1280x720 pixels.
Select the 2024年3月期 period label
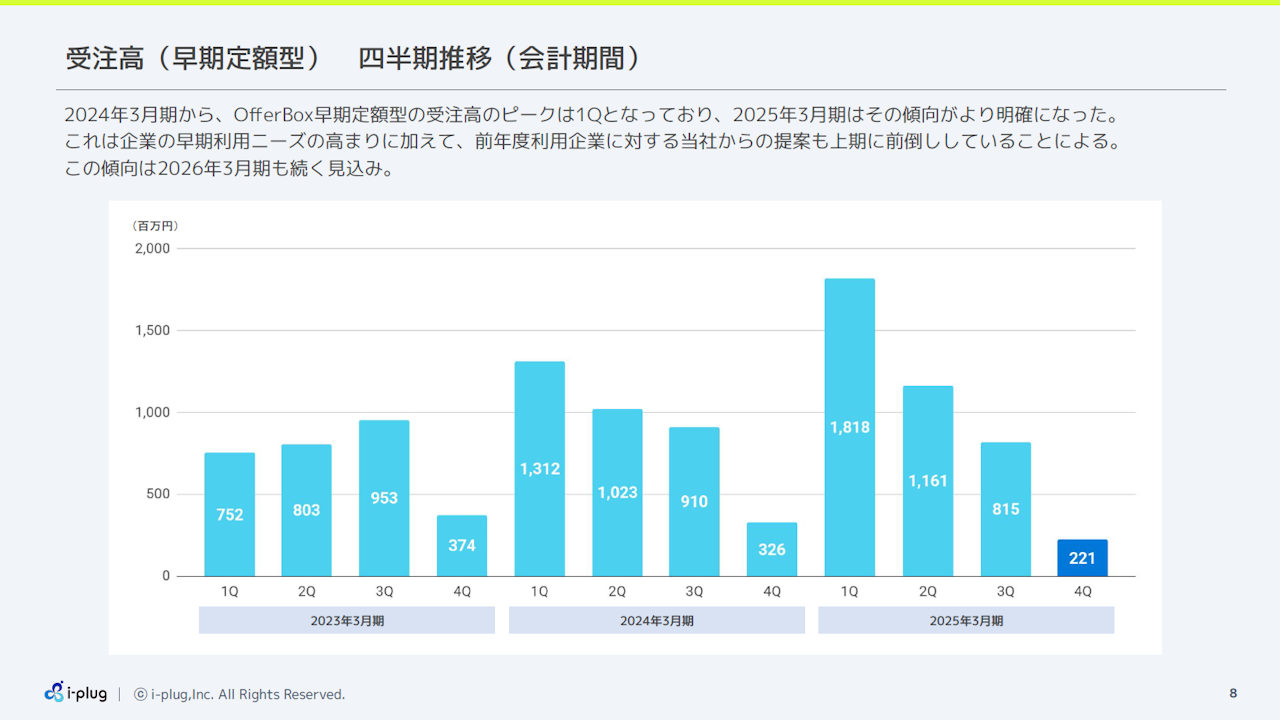(x=656, y=620)
